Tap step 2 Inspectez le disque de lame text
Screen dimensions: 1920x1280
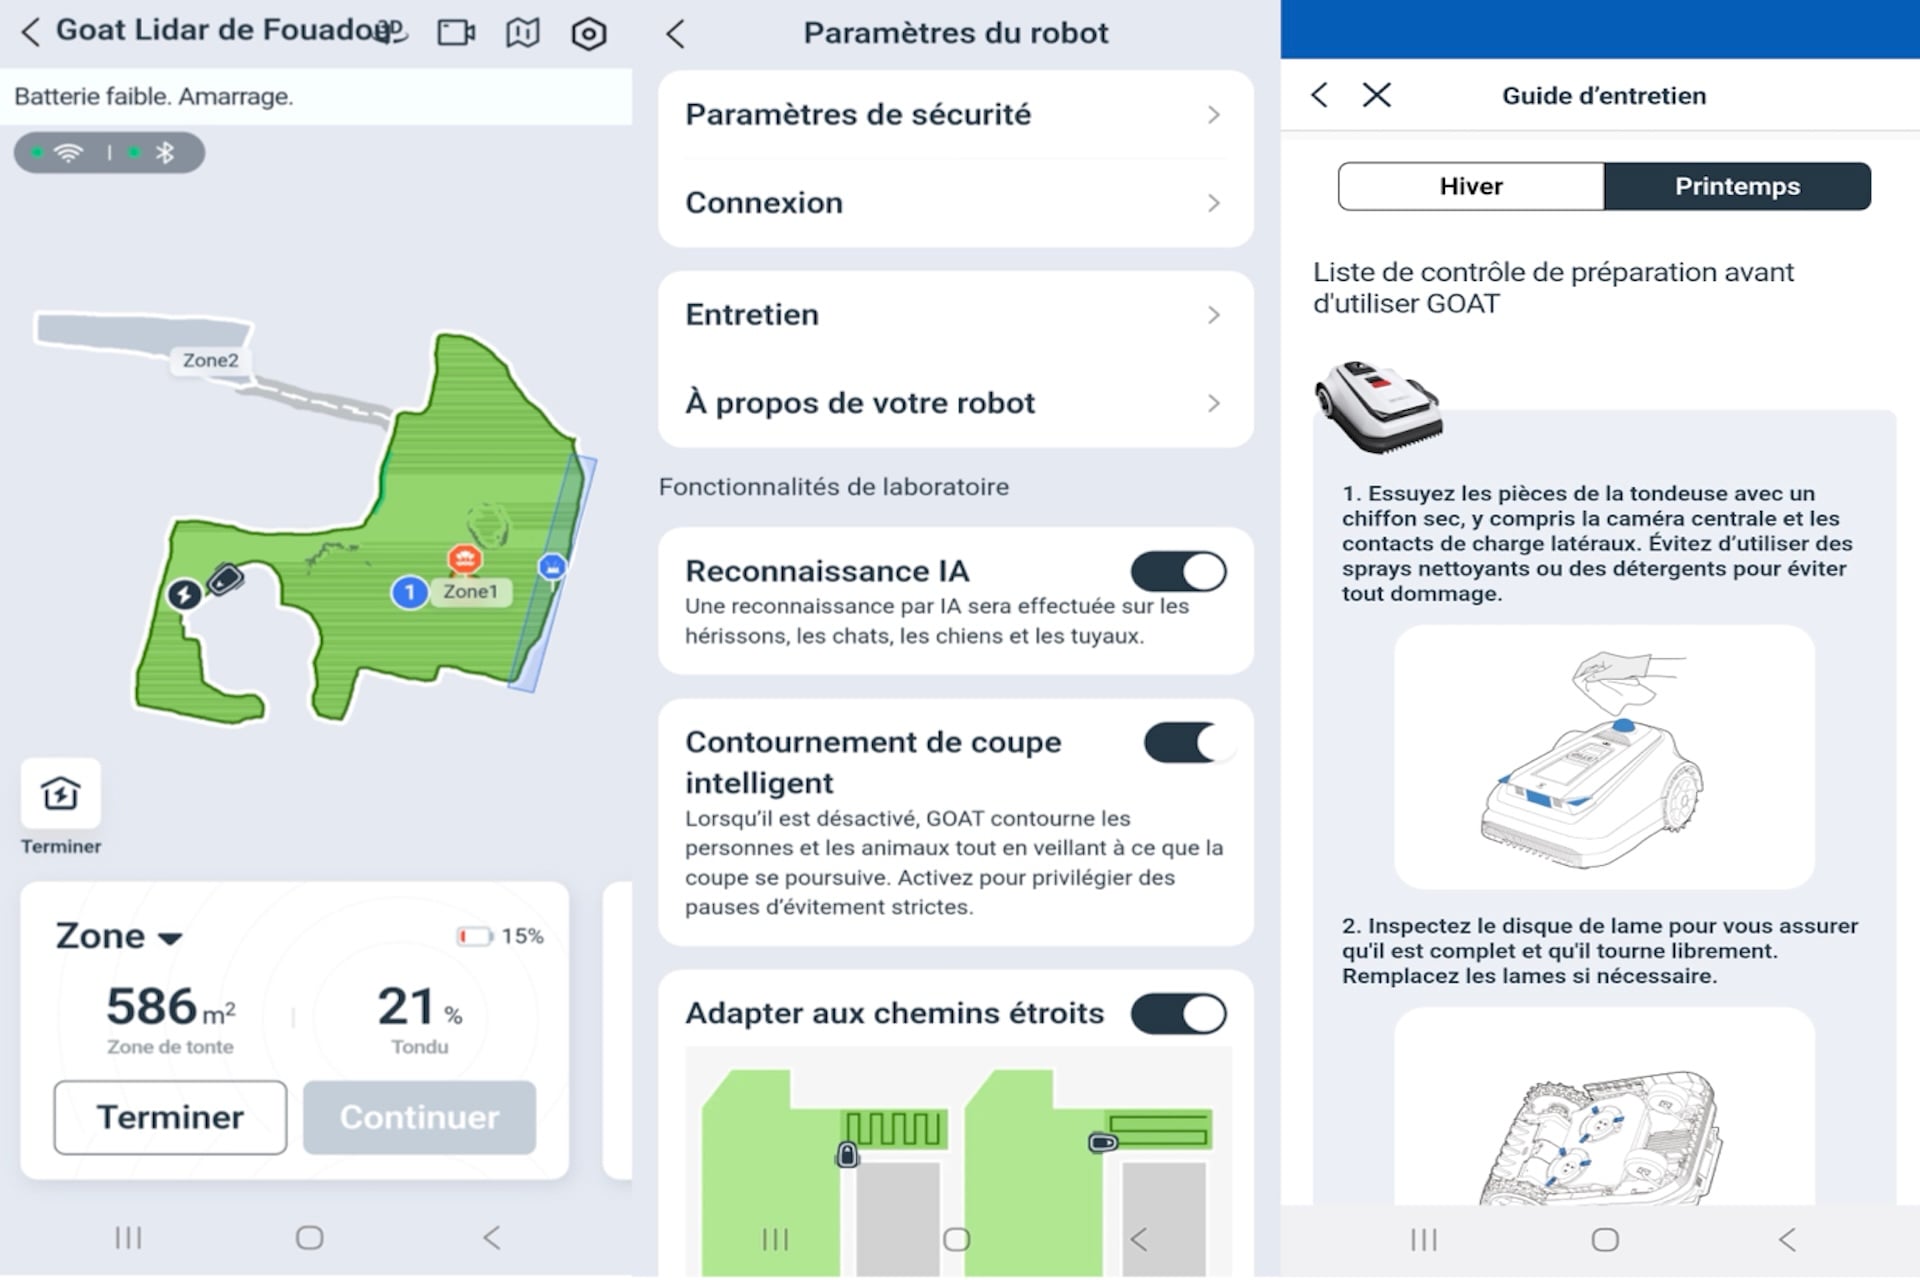click(x=1600, y=951)
